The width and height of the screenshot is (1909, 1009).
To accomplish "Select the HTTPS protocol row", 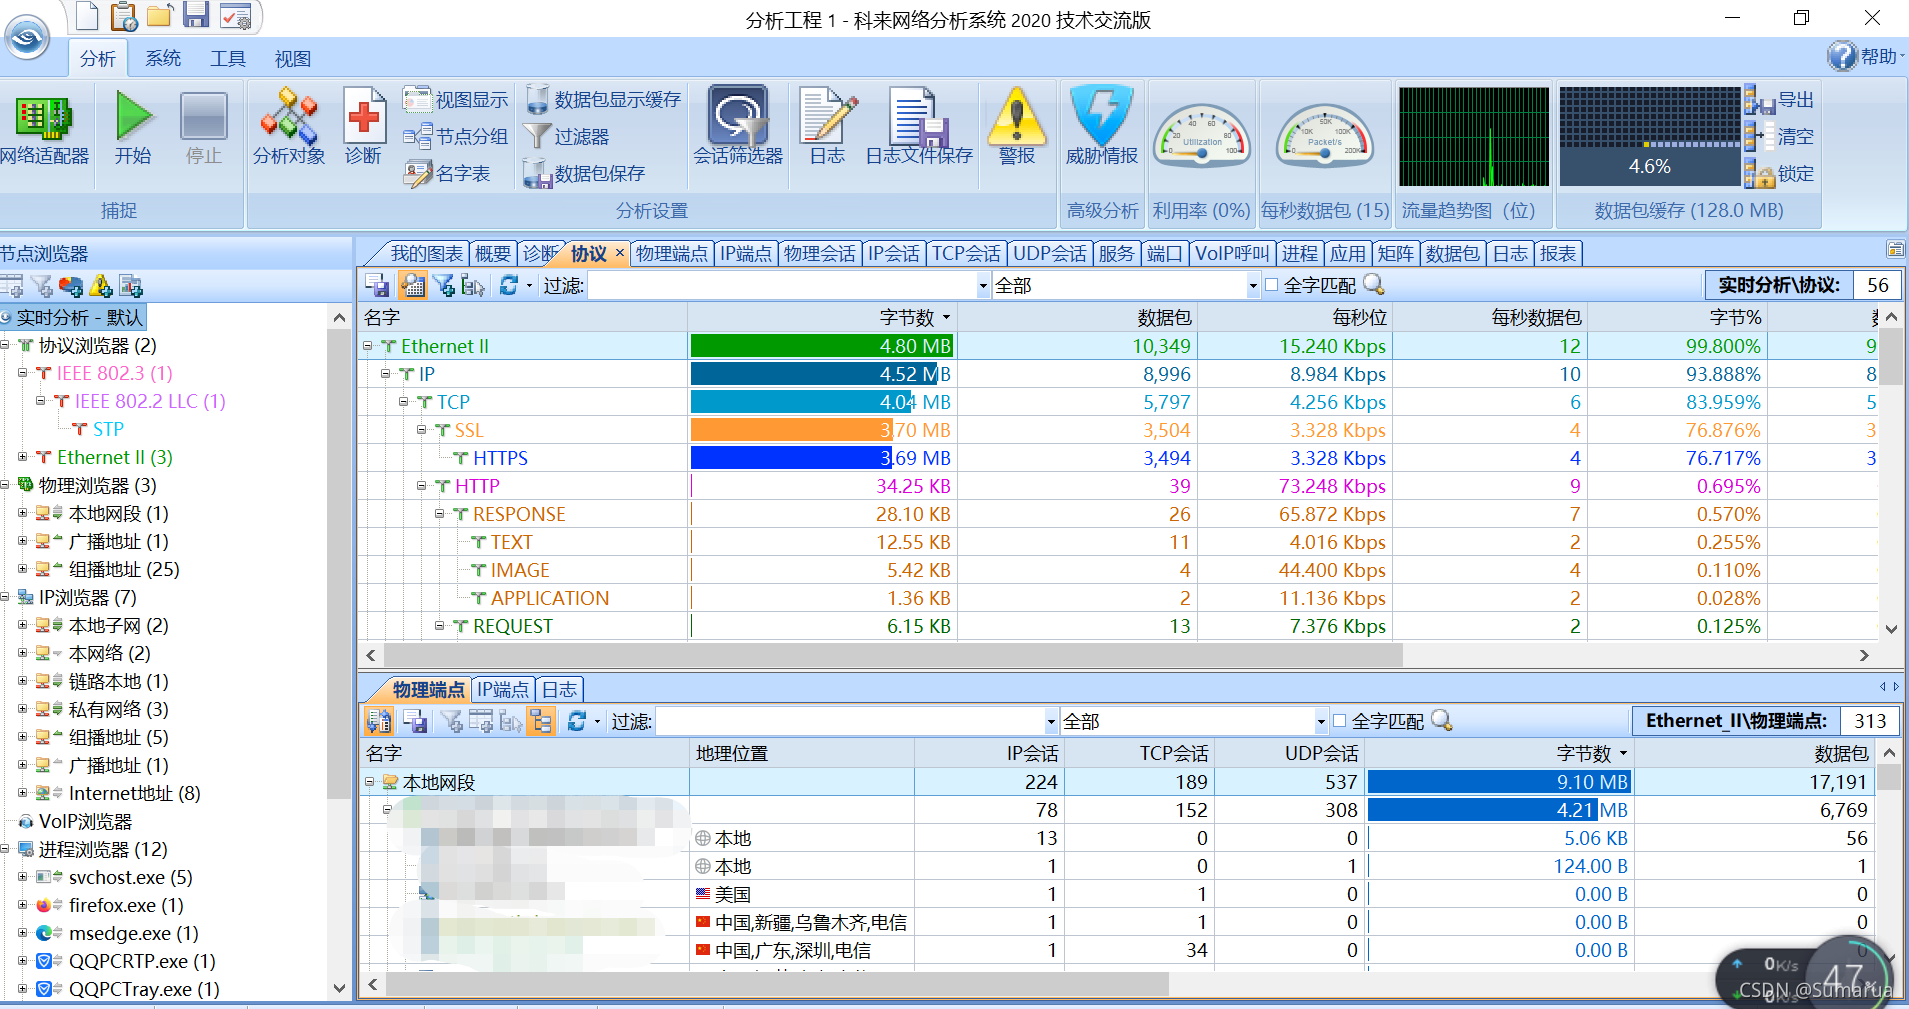I will [1118, 458].
